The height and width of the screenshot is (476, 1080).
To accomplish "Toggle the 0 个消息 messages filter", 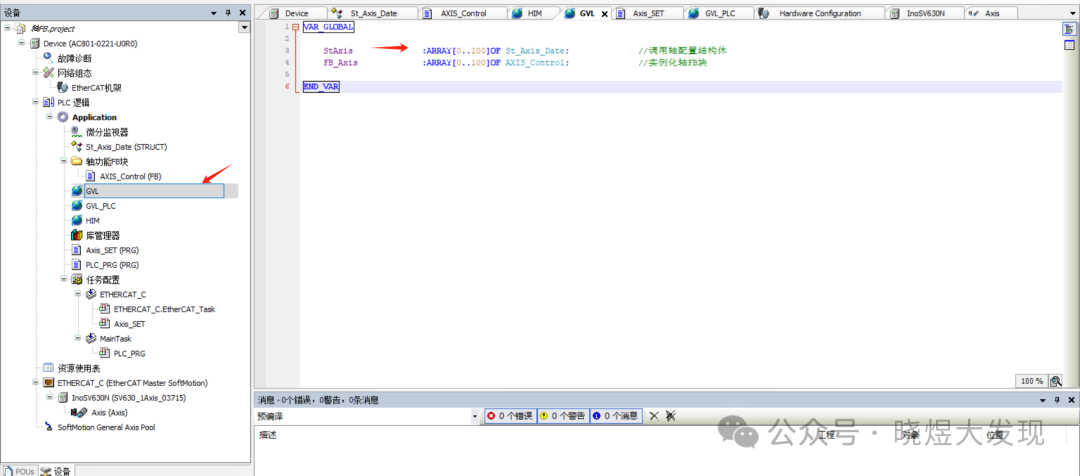I will (x=615, y=415).
